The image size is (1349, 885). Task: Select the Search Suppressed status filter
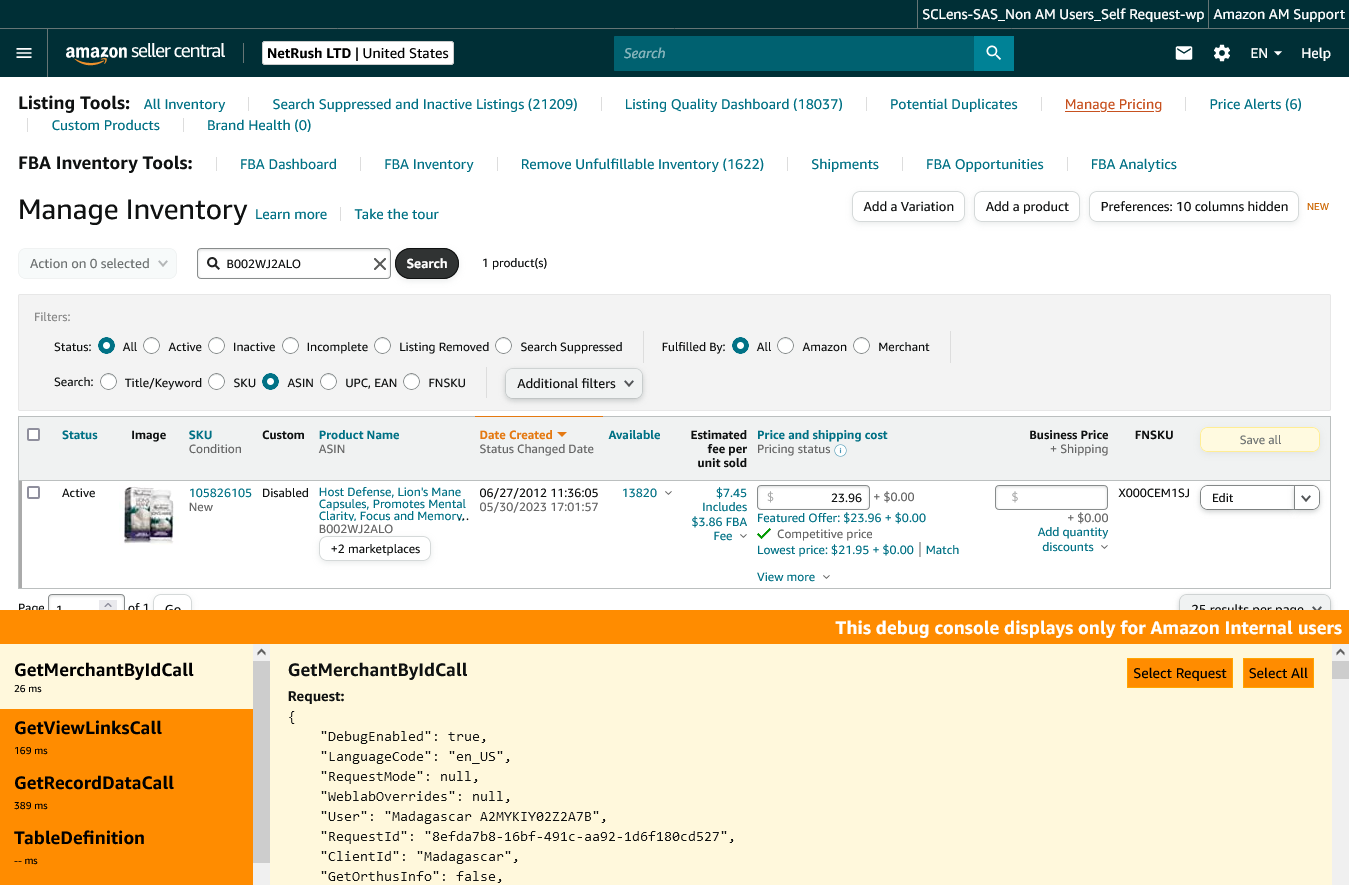click(x=504, y=346)
